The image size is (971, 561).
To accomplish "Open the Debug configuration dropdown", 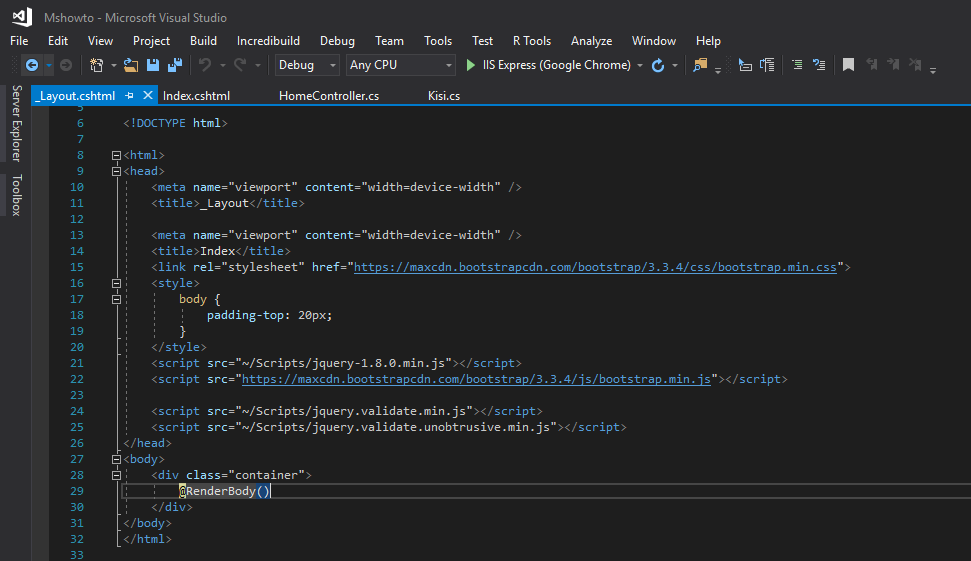I will click(x=307, y=65).
